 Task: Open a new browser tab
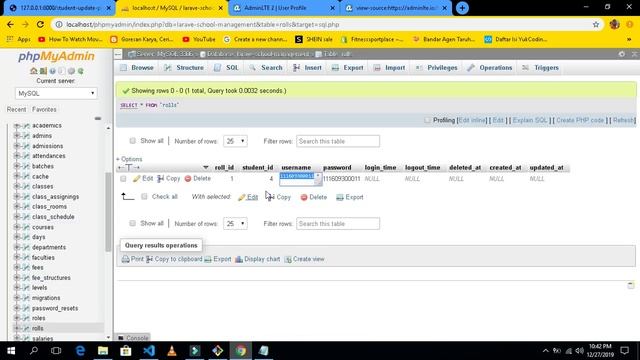point(462,8)
